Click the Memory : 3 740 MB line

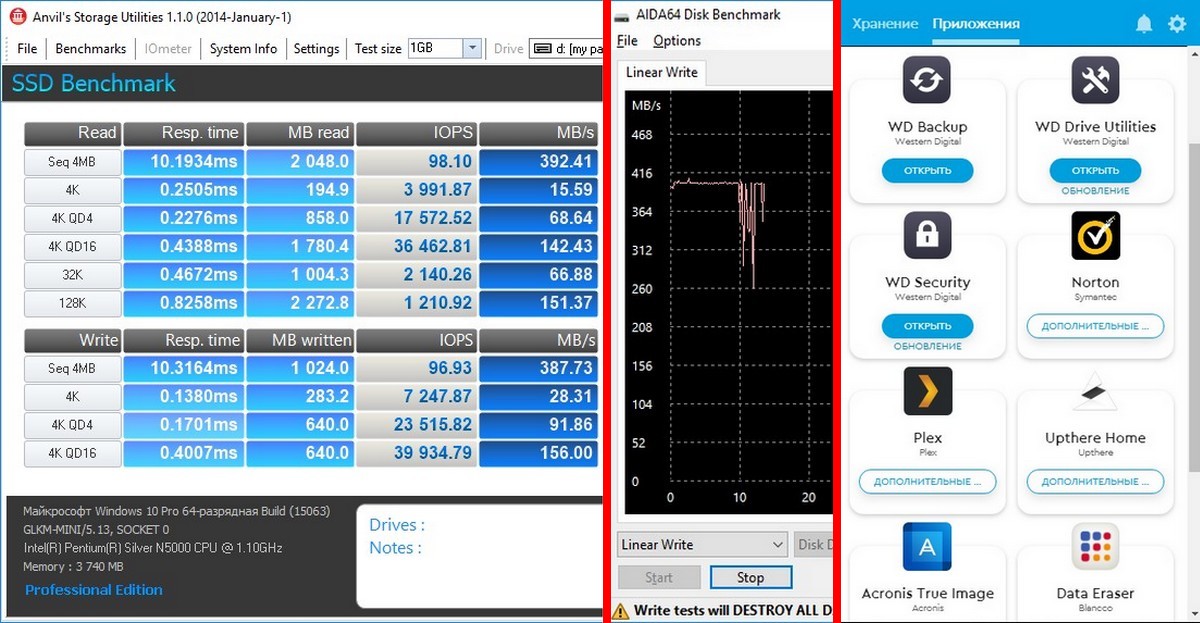tap(74, 567)
